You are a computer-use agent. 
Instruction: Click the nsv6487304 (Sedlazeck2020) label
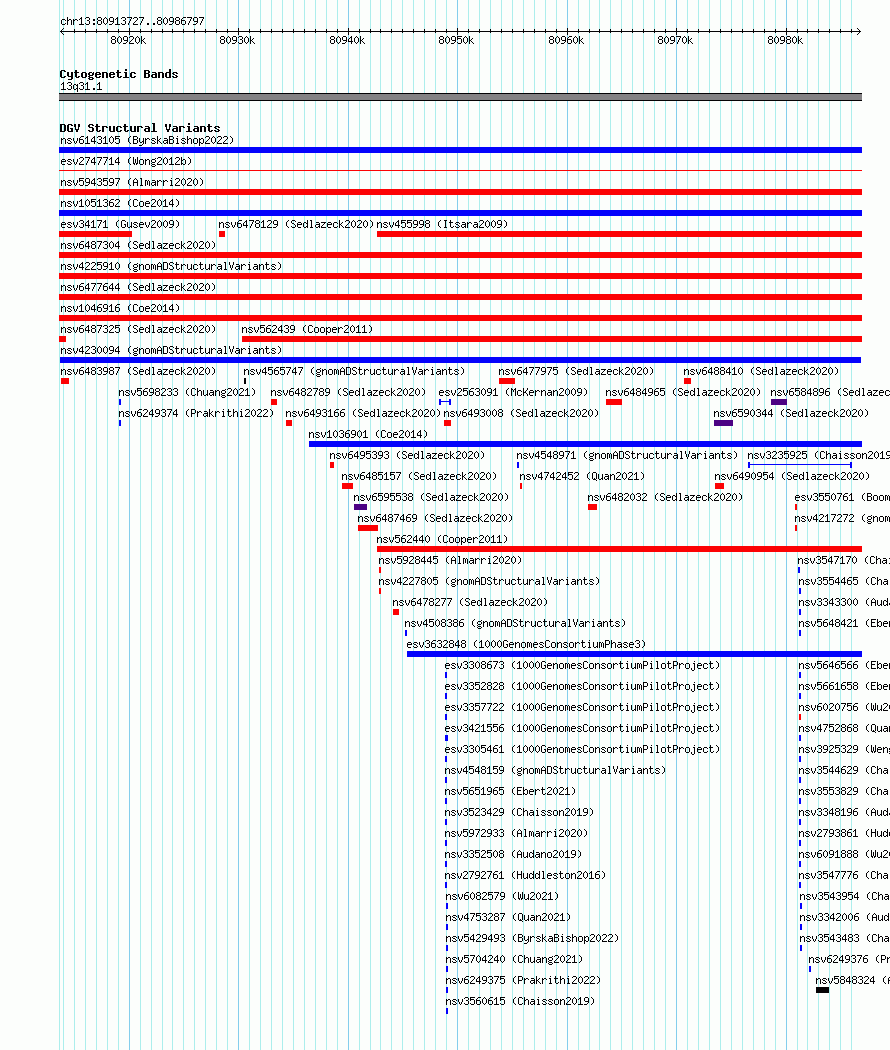tap(138, 245)
